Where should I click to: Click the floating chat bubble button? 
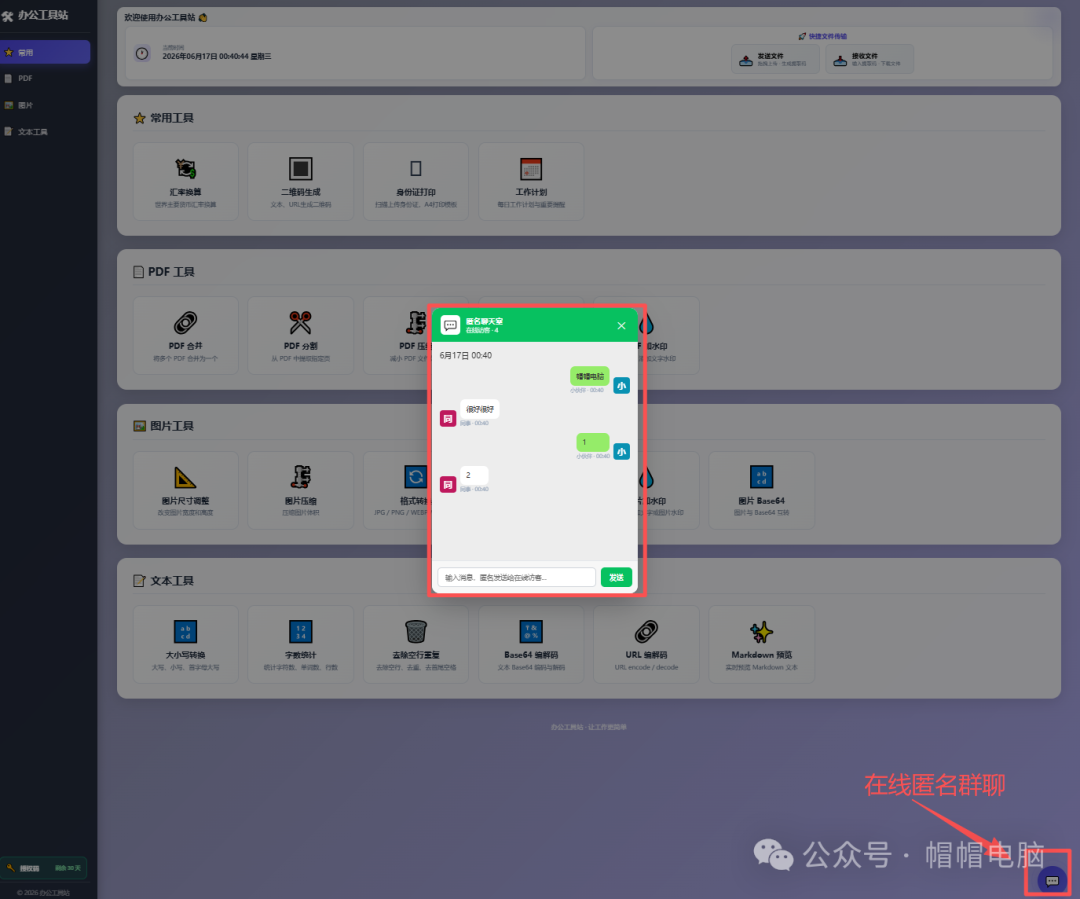pyautogui.click(x=1052, y=880)
